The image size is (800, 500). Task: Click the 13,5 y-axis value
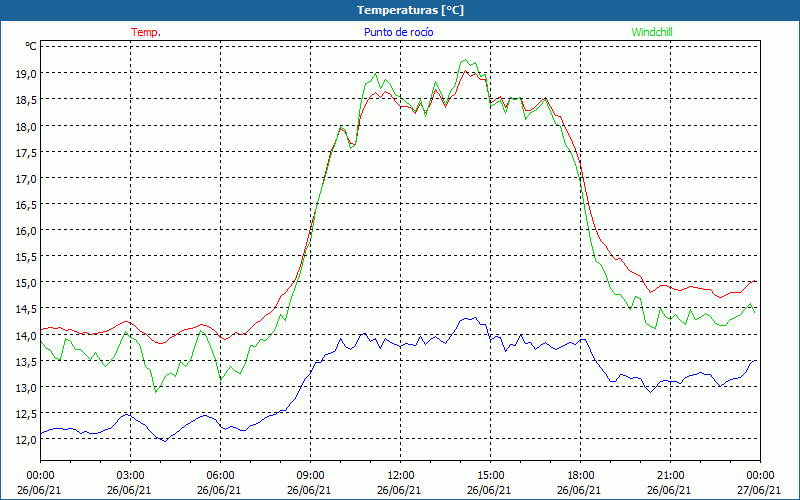(28, 361)
